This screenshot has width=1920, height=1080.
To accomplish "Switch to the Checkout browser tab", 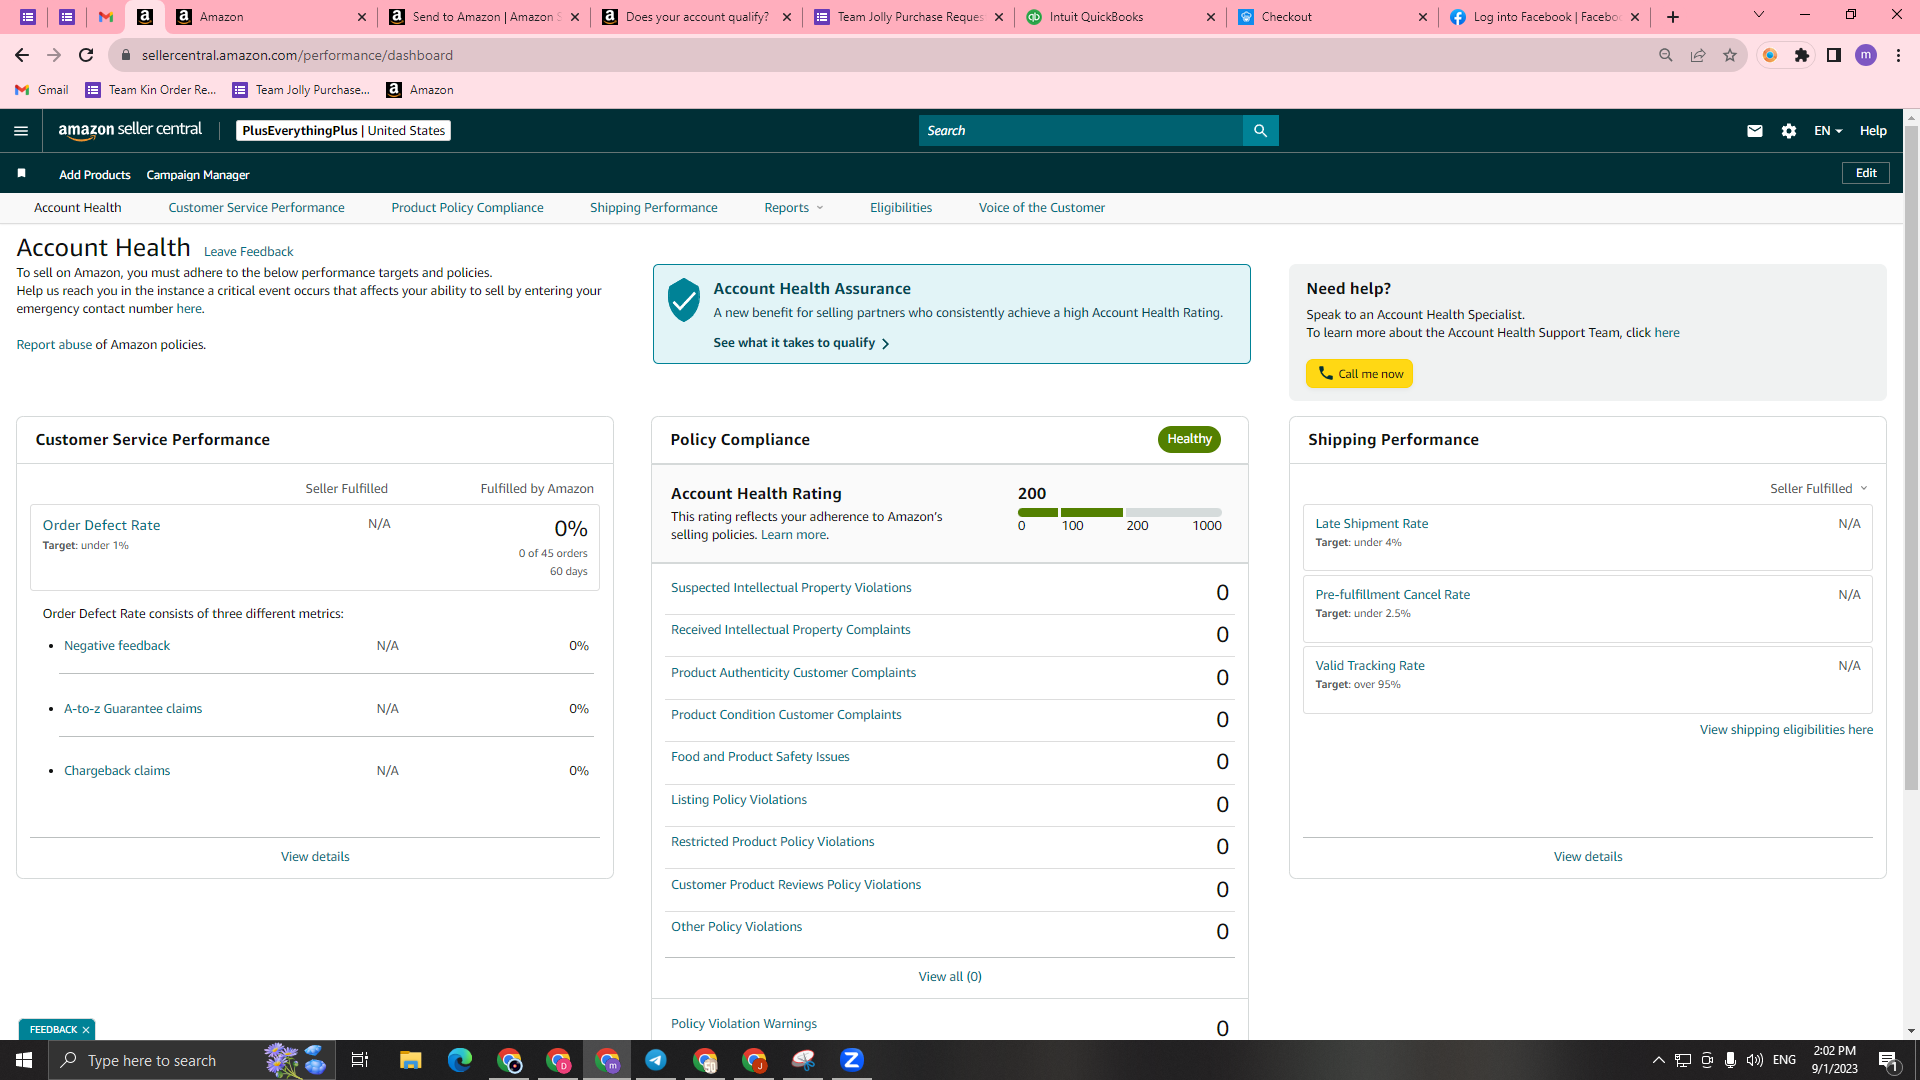I will 1330,17.
